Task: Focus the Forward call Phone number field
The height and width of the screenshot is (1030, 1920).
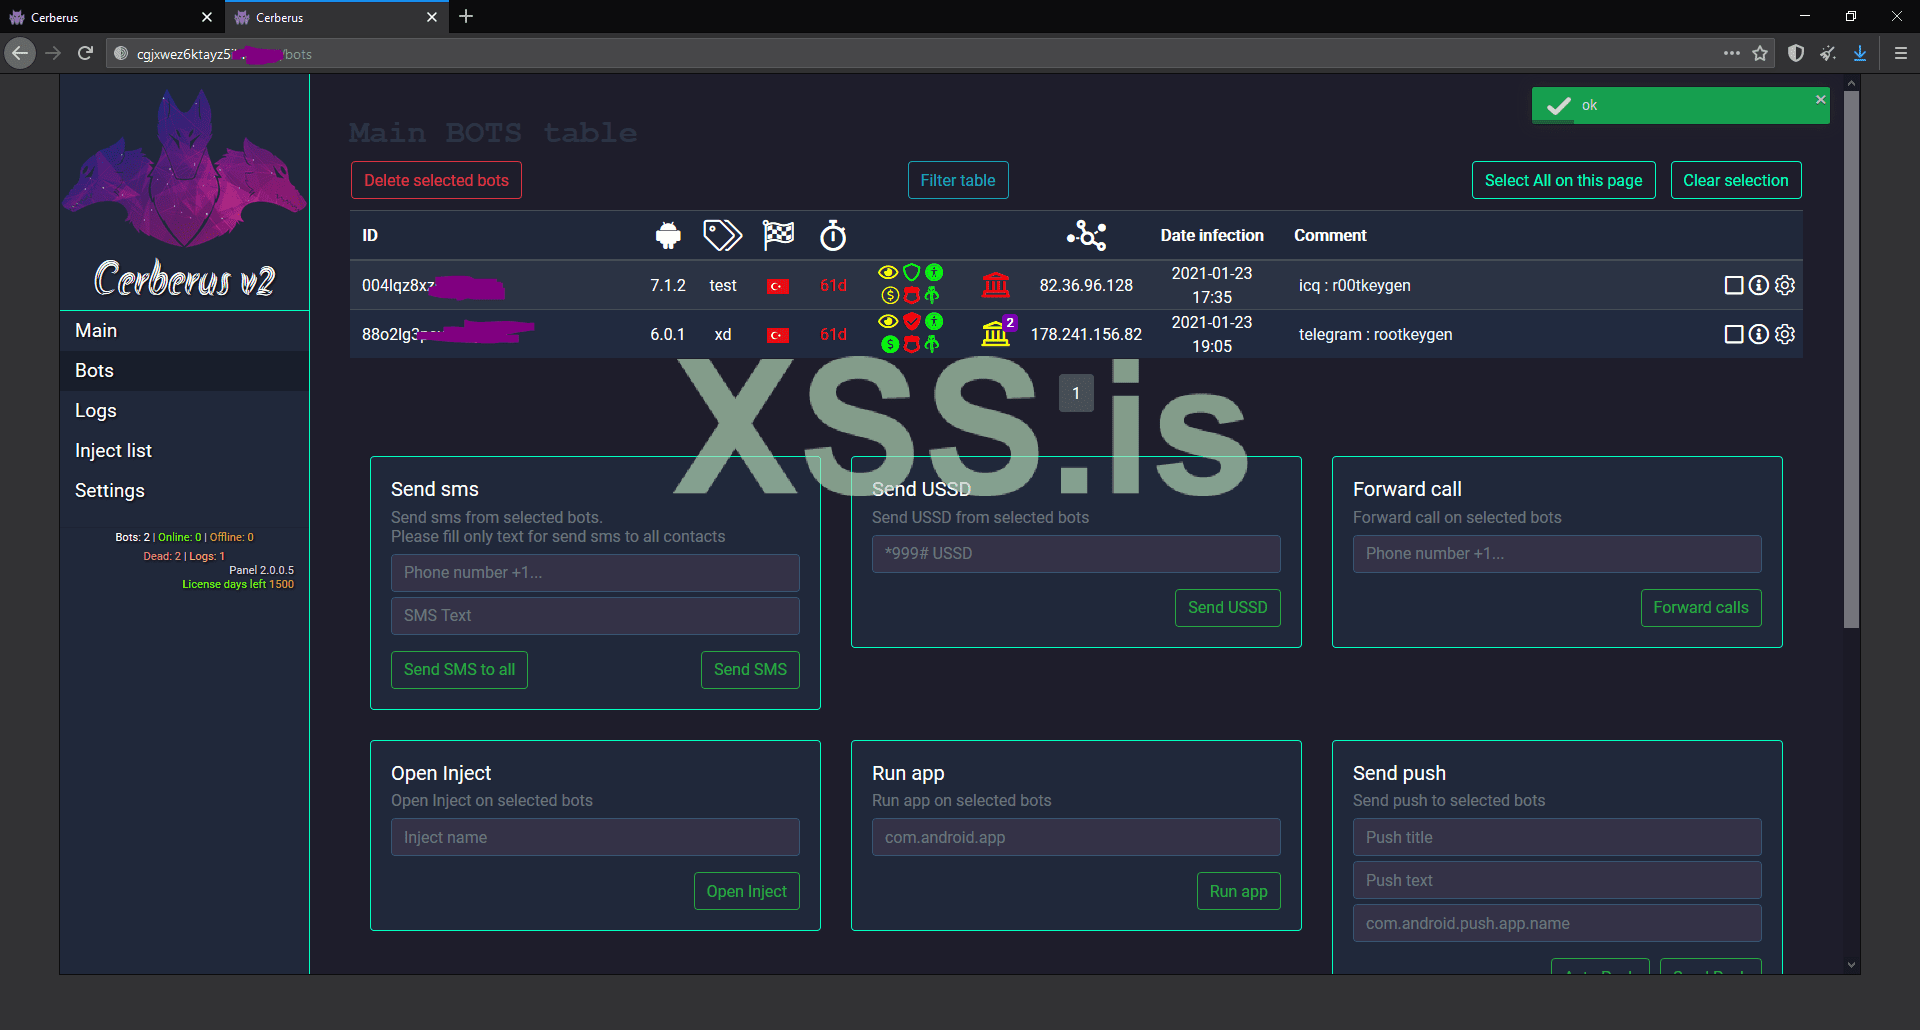Action: (x=1557, y=554)
